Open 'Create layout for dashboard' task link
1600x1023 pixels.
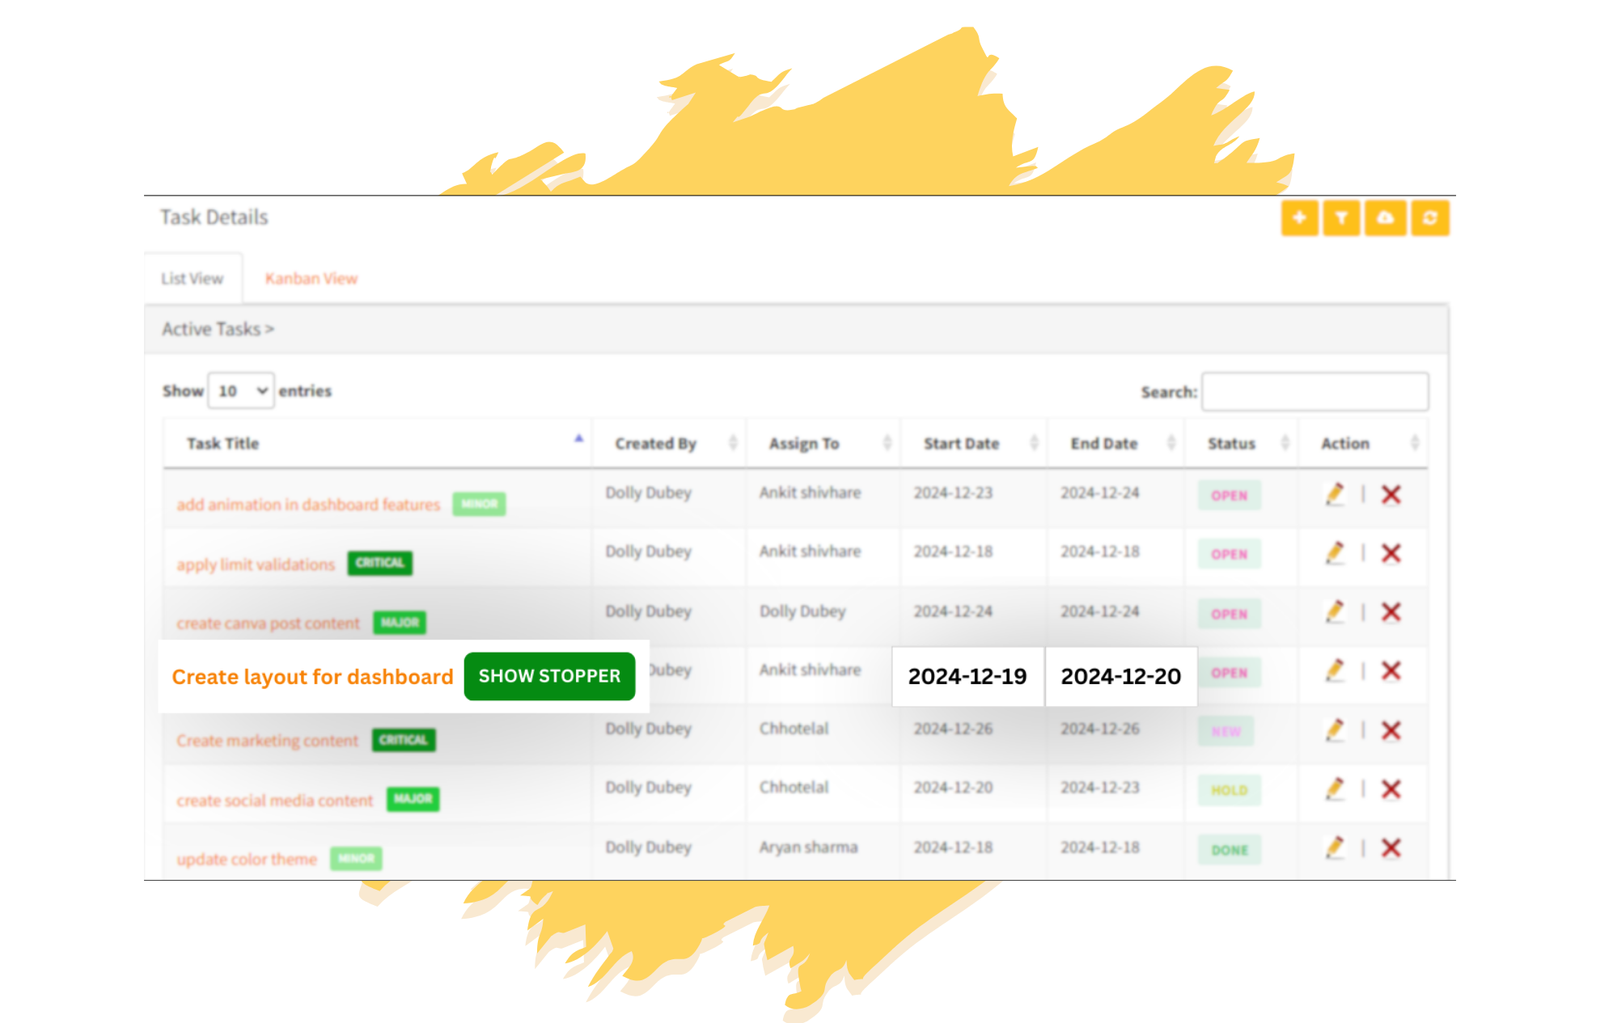(x=312, y=677)
